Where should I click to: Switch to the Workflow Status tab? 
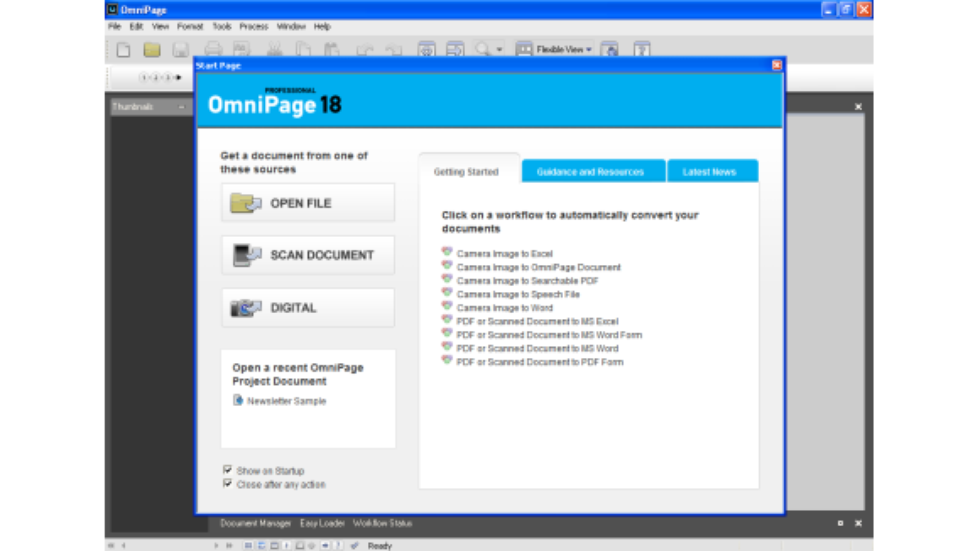(x=382, y=524)
